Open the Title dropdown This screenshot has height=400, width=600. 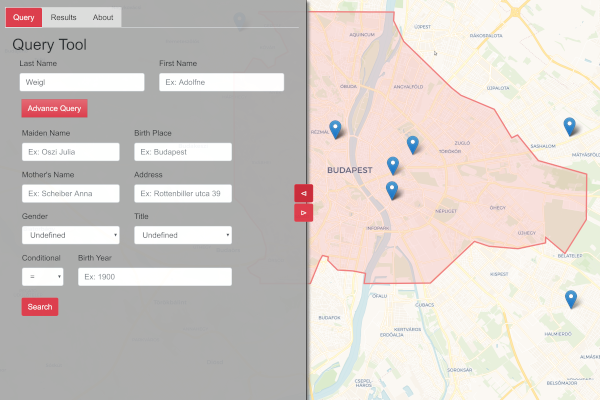click(183, 235)
